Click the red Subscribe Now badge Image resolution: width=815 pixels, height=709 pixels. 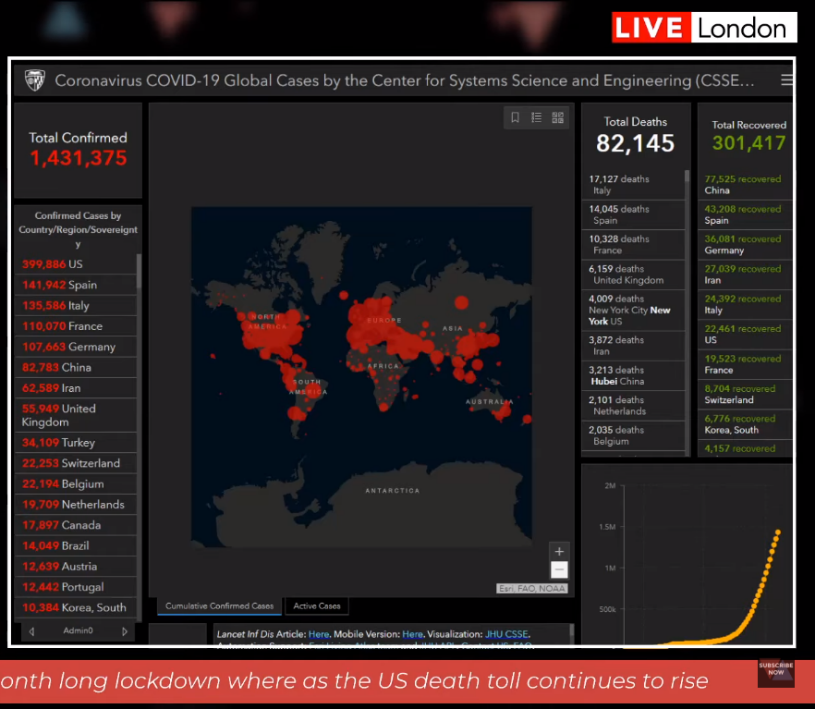coord(777,672)
